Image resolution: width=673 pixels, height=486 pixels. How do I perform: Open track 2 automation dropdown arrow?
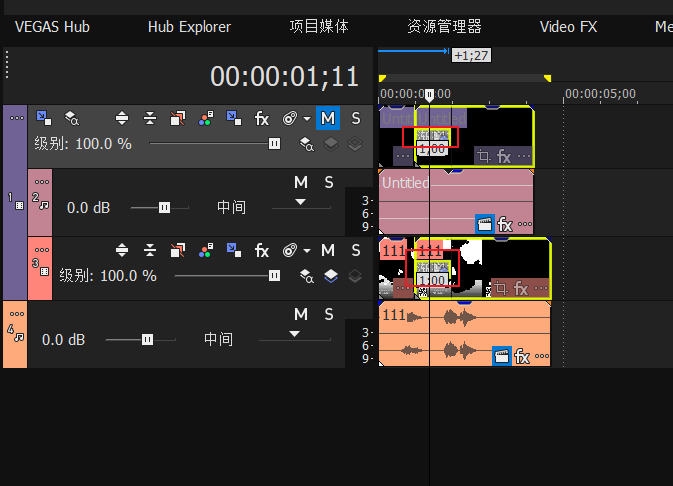tap(300, 201)
